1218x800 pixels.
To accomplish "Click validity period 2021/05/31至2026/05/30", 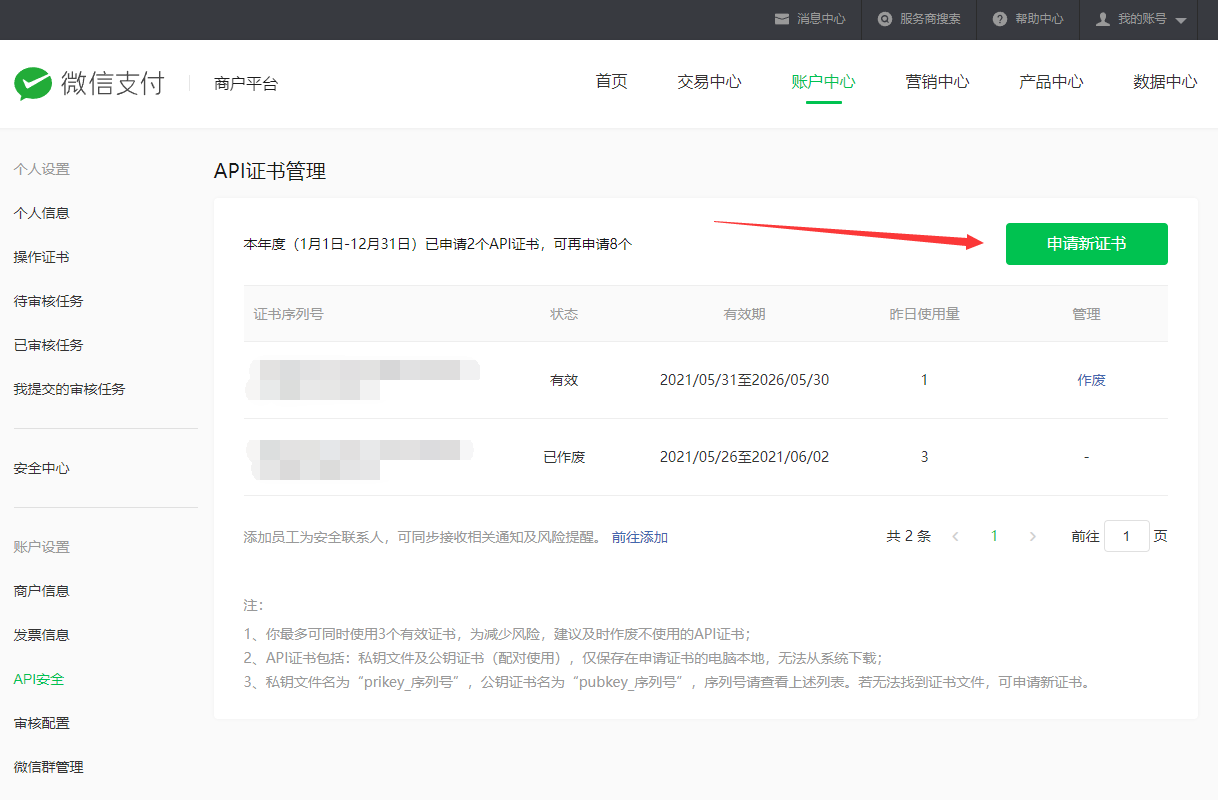I will (744, 380).
